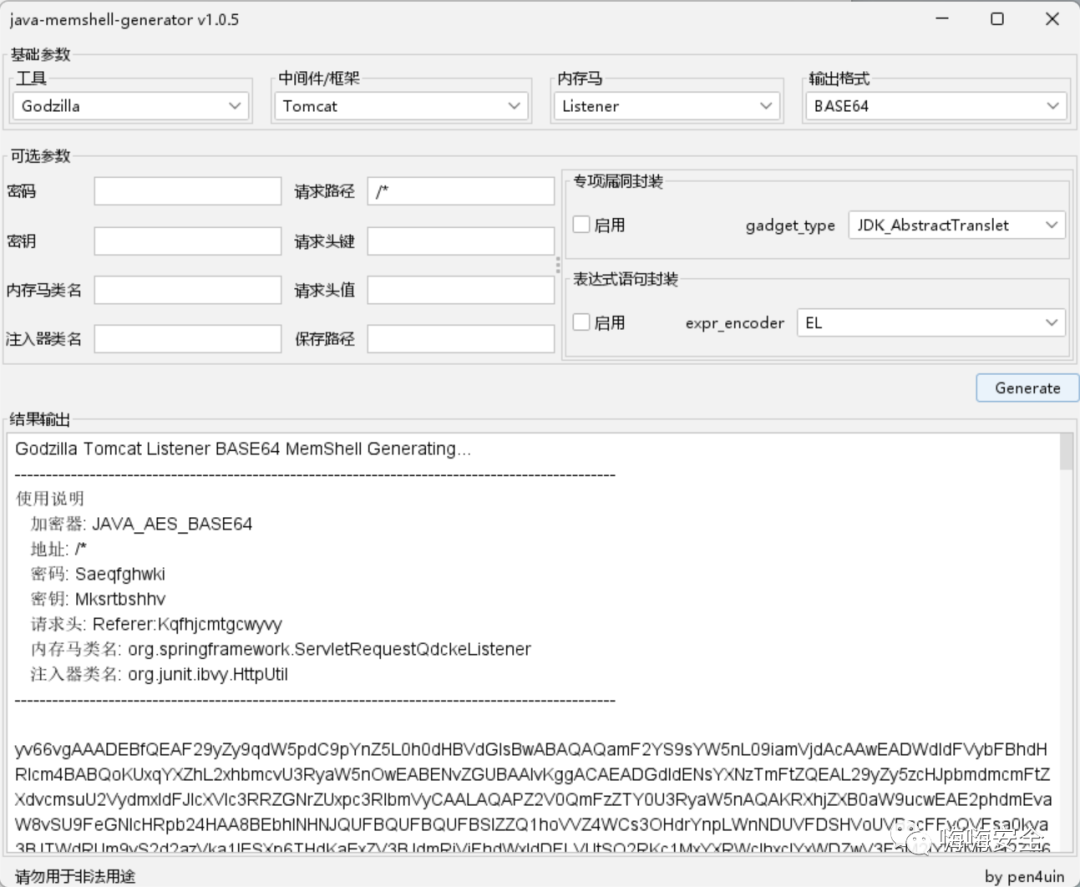
Task: Focus the 注入器类名 input field
Action: tap(187, 339)
